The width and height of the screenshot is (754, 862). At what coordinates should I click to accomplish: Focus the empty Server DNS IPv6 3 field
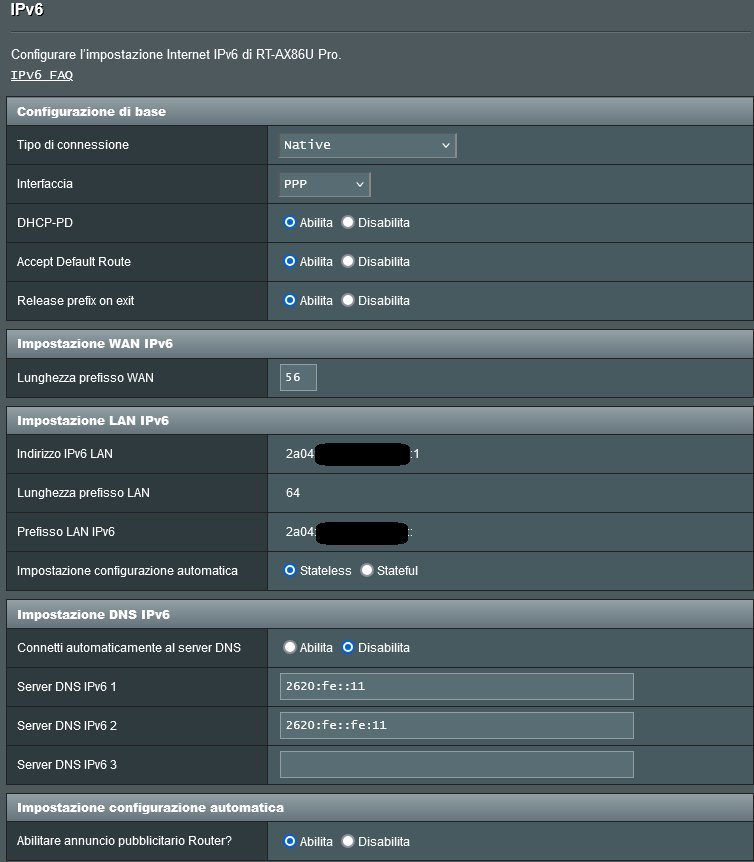(x=456, y=765)
